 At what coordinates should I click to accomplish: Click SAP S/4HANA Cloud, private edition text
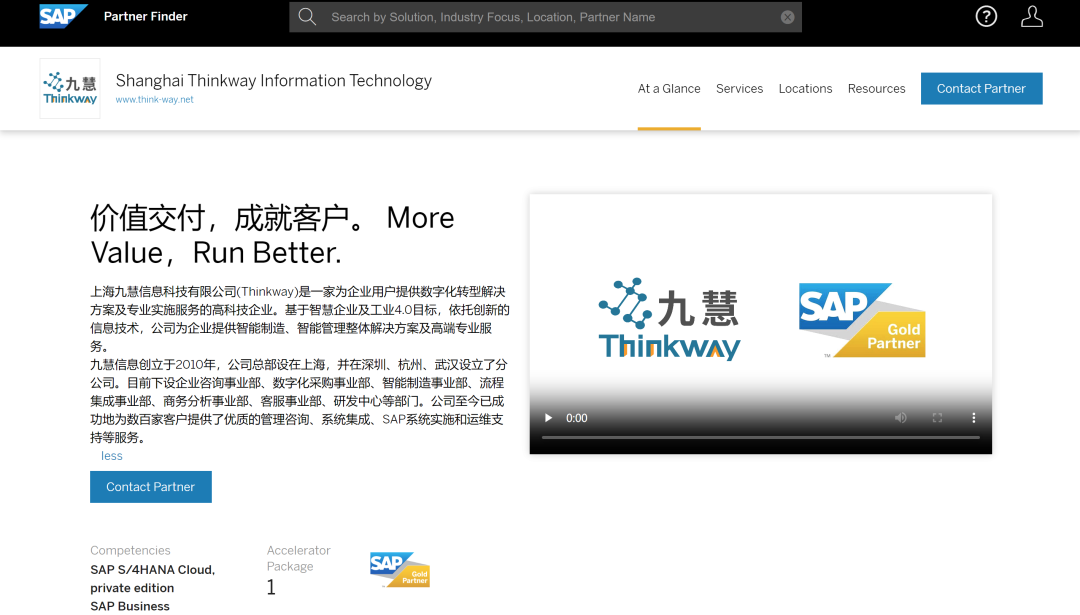[152, 578]
